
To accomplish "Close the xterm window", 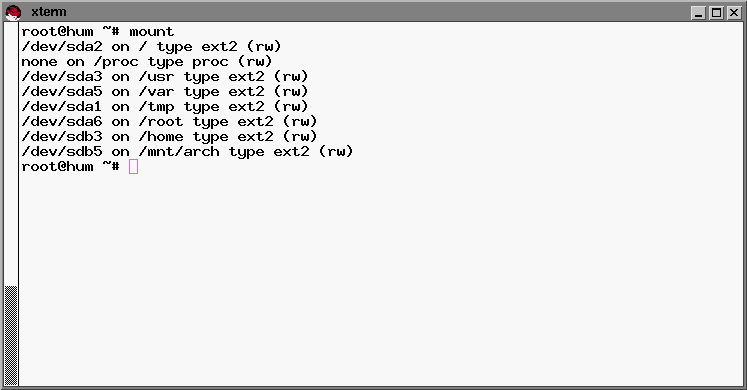I will click(734, 13).
